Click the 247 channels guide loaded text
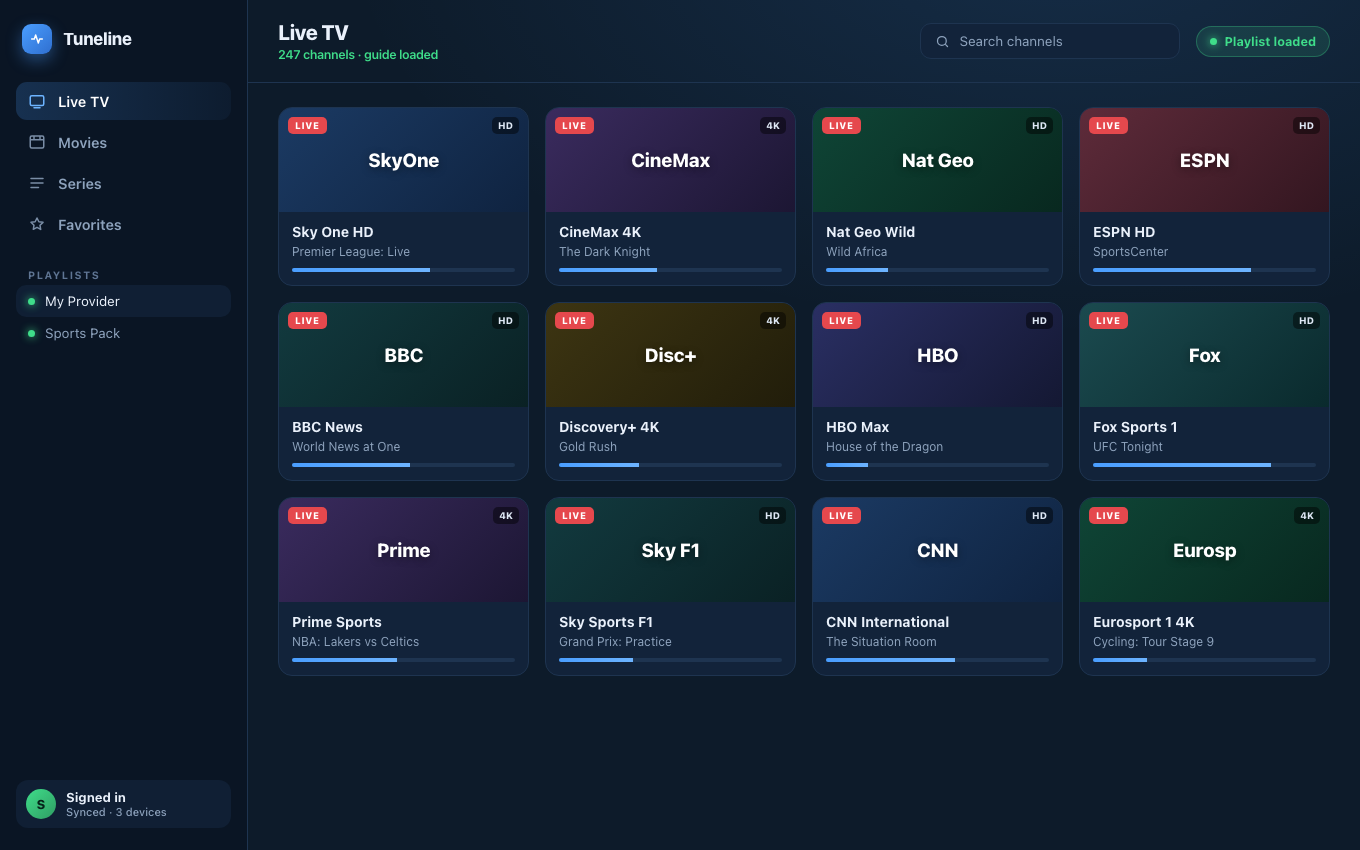 (x=358, y=55)
